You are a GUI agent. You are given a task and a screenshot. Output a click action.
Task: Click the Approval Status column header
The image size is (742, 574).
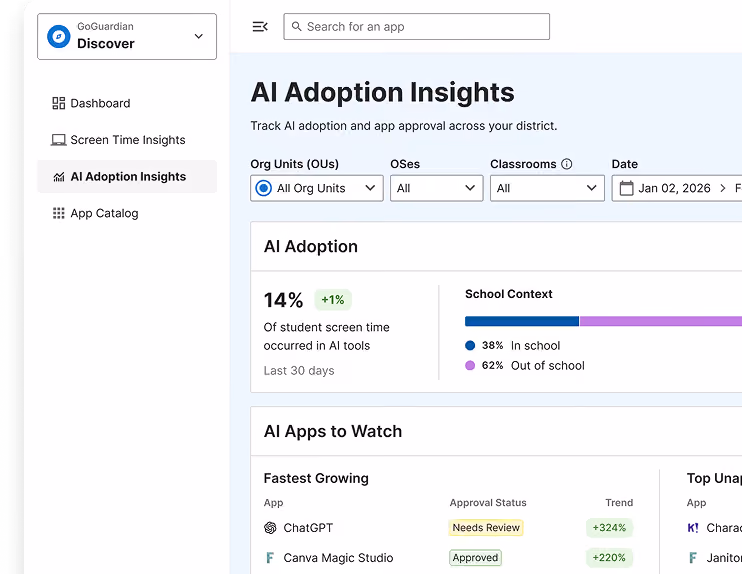488,503
